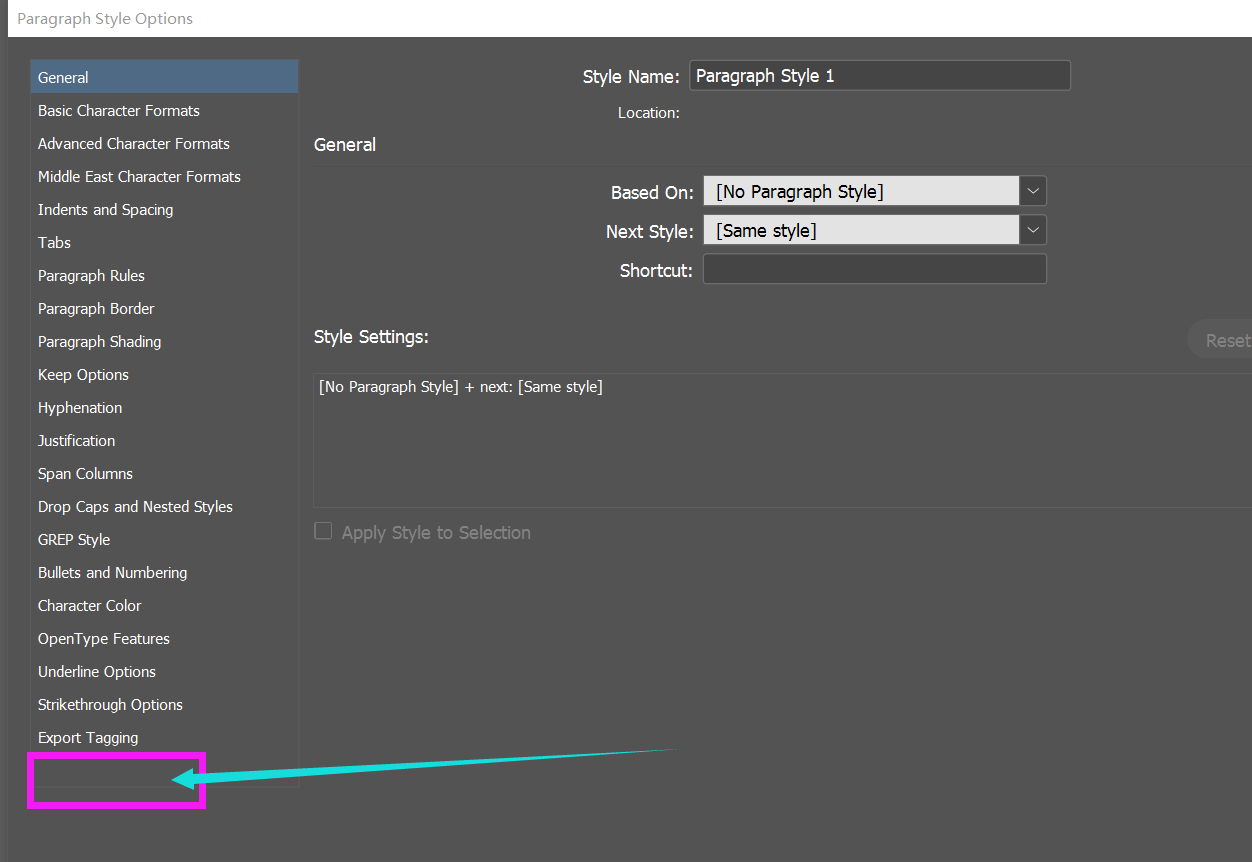Select the Hyphenation category
1252x862 pixels.
[80, 407]
